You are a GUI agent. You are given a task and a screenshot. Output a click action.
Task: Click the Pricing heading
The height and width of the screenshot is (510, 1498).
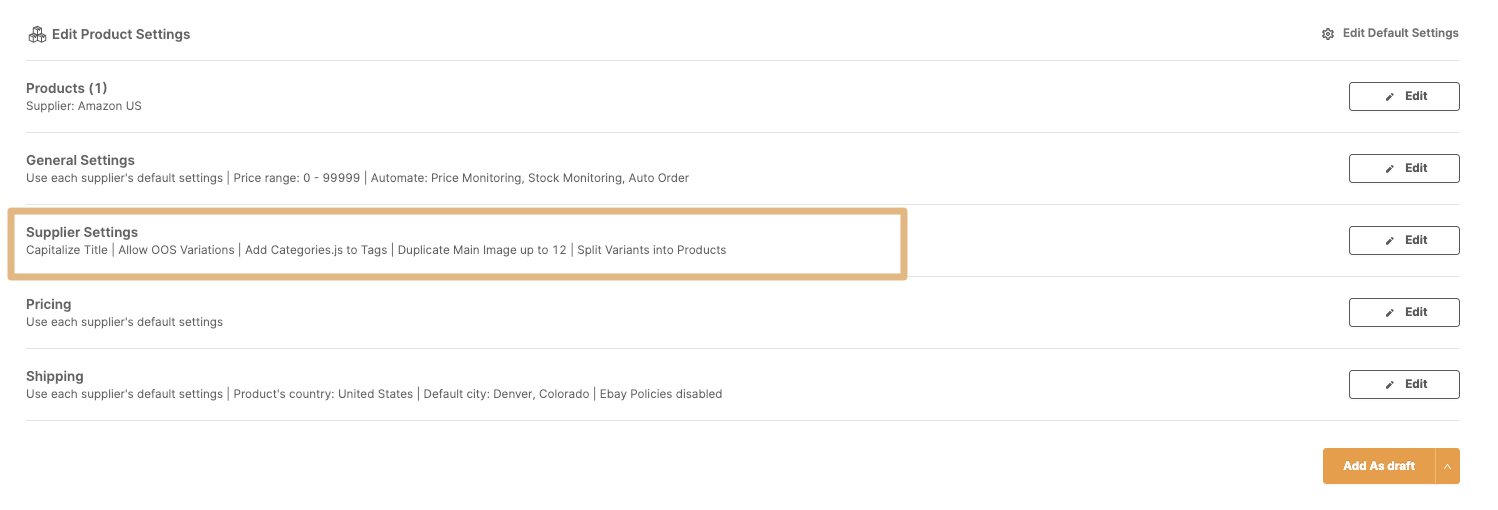tap(49, 304)
